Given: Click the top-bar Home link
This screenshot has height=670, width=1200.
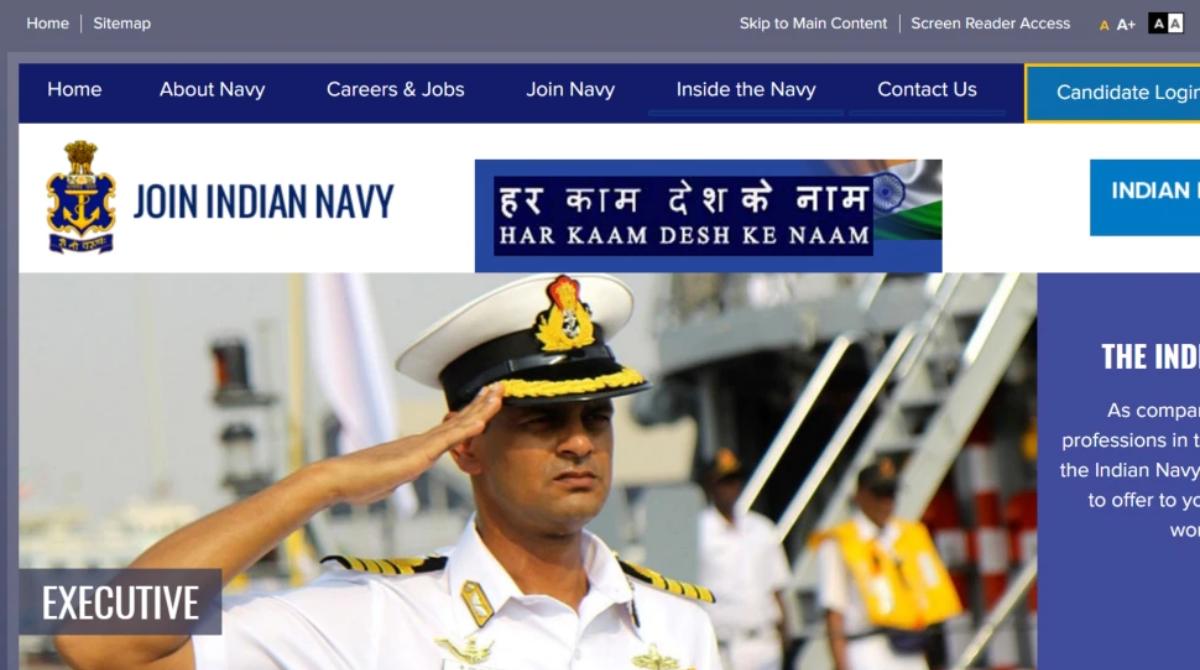Looking at the screenshot, I should click(47, 23).
